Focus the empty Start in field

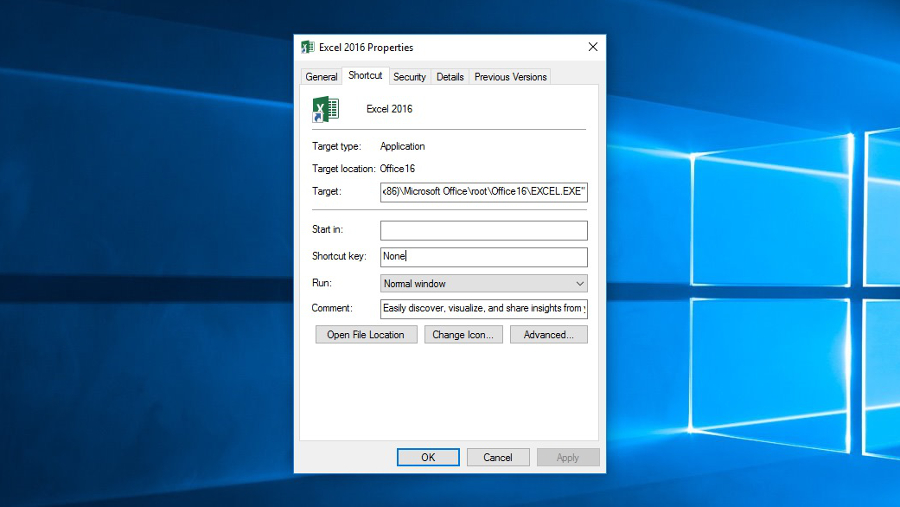pyautogui.click(x=484, y=230)
